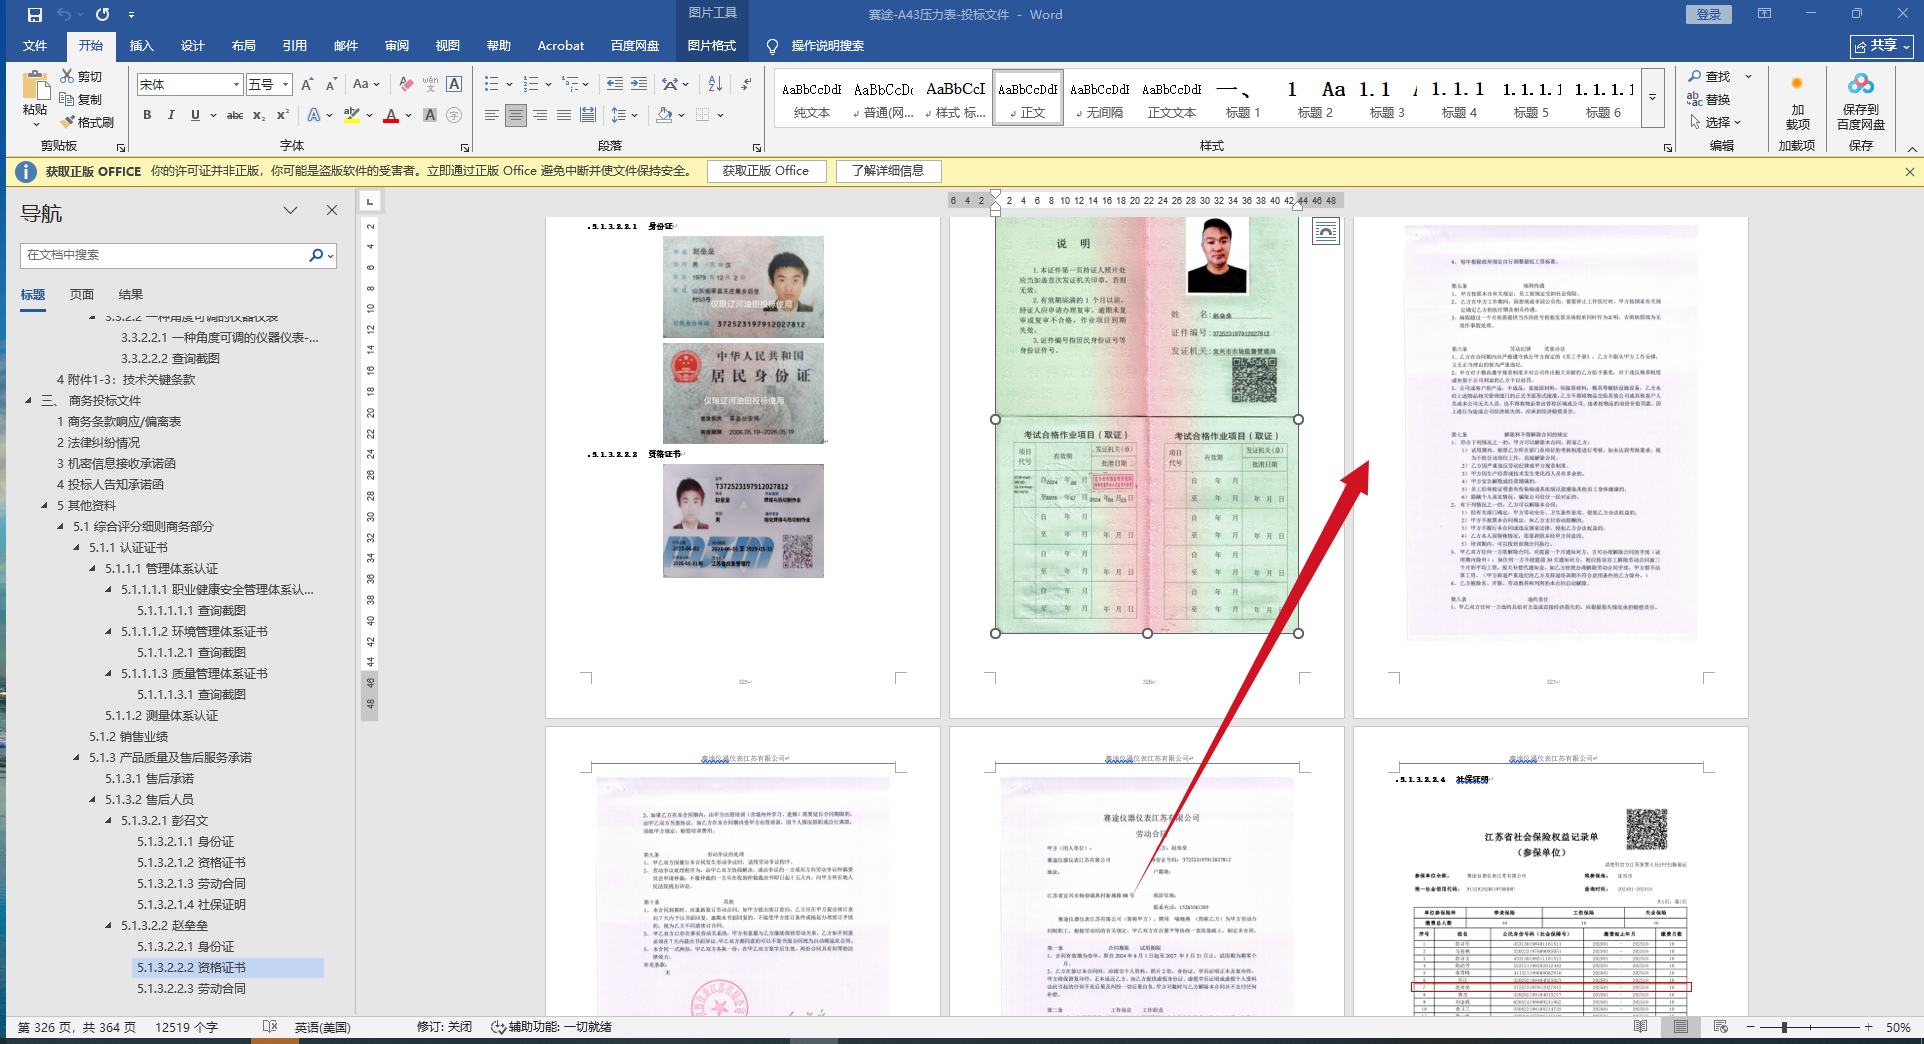
Task: Toggle italic formatting
Action: coord(171,115)
